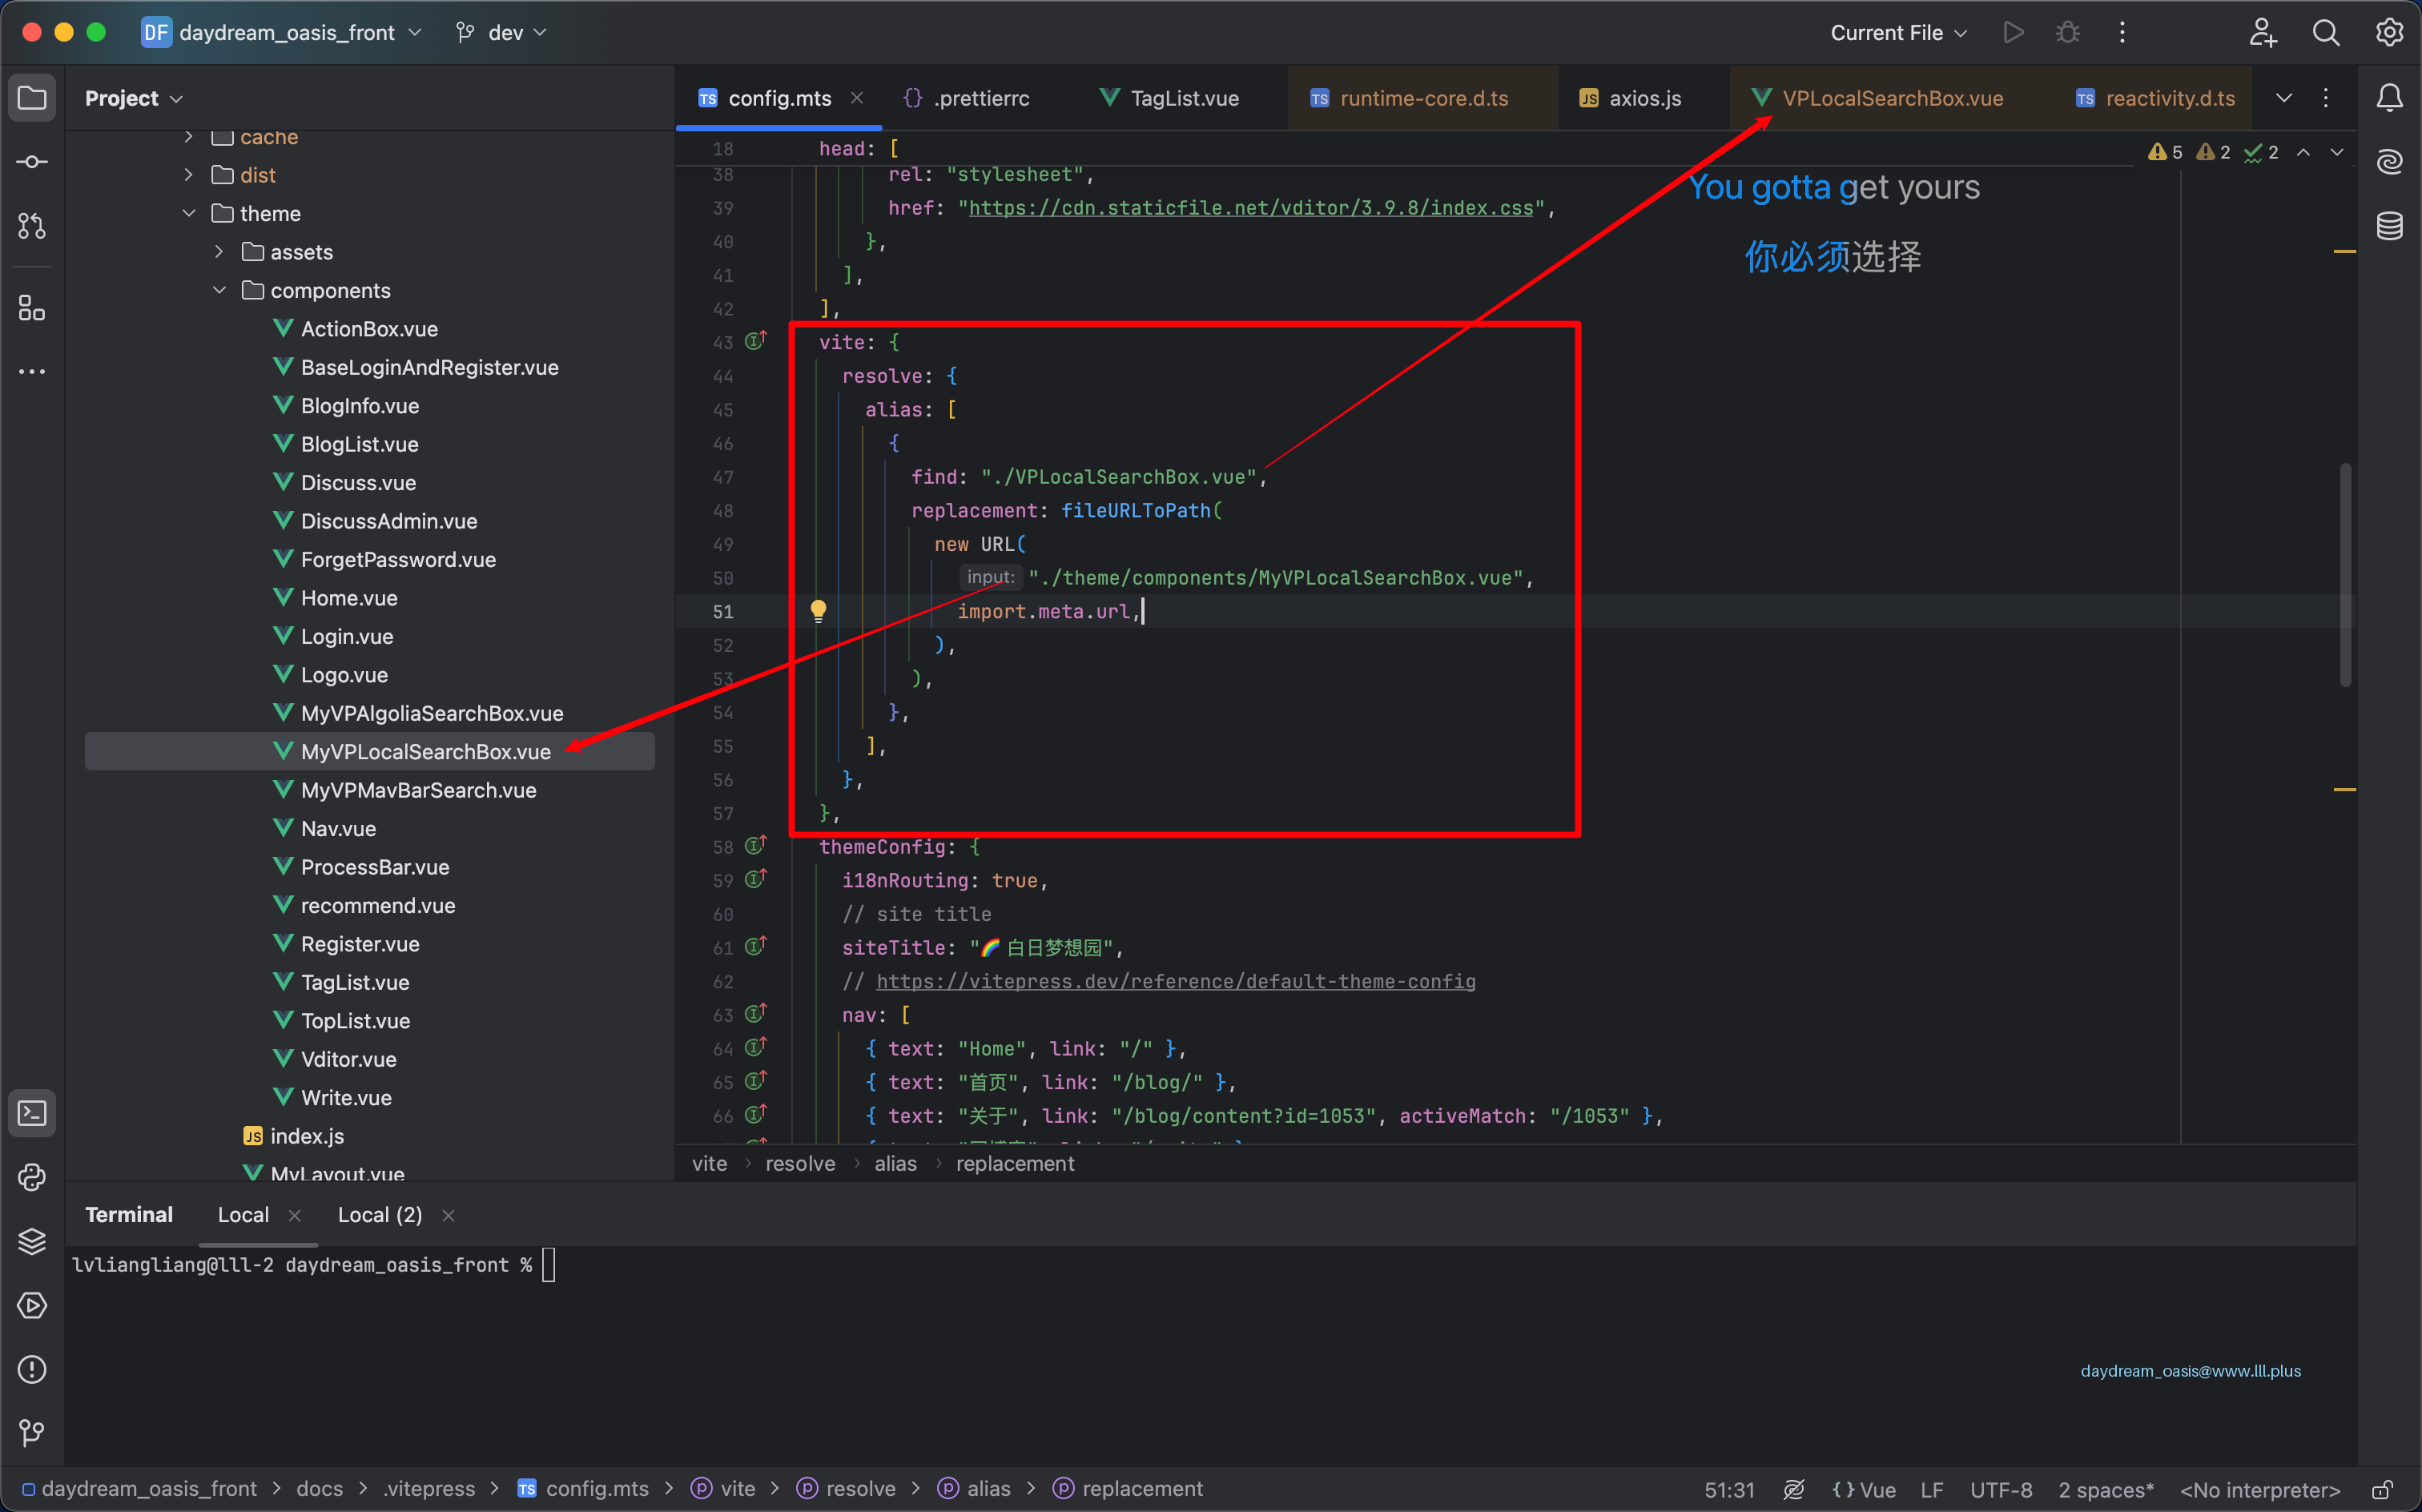2422x1512 pixels.
Task: Toggle code inspection status bar icon
Action: [1794, 1489]
